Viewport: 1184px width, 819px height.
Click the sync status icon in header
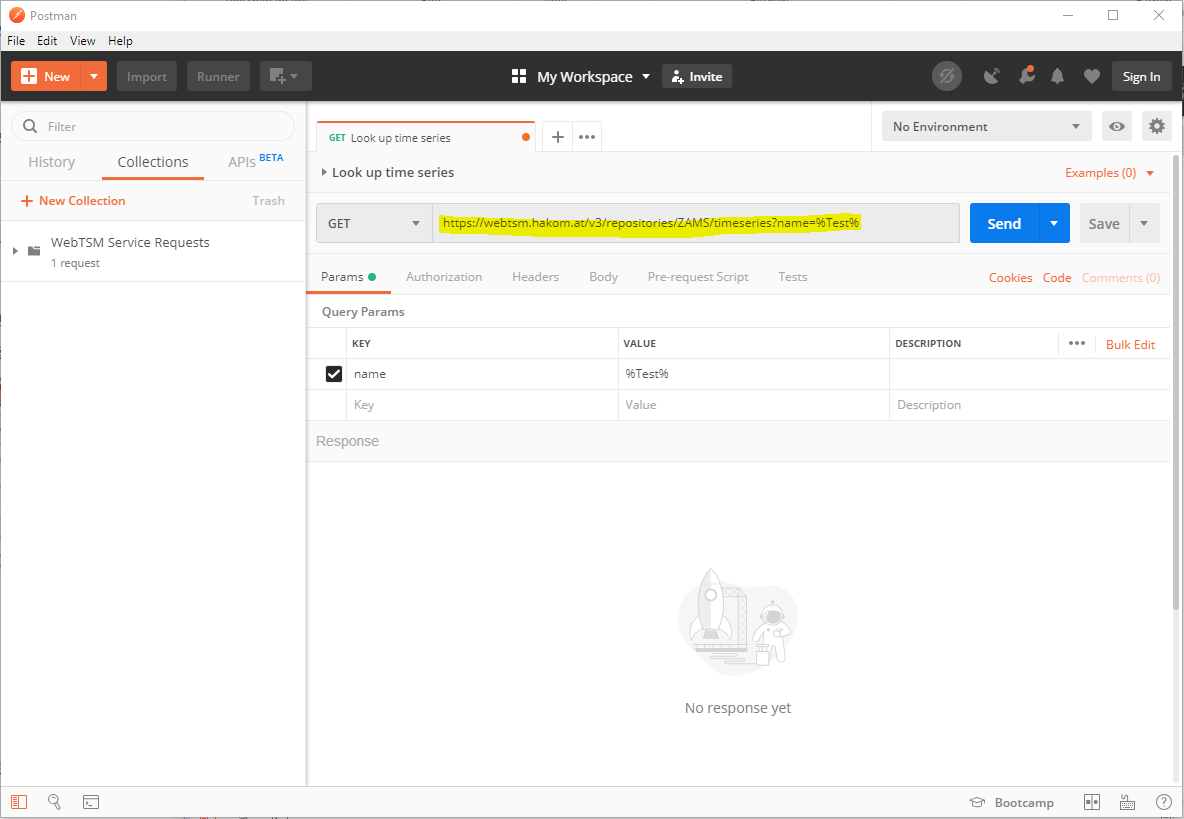coord(946,76)
